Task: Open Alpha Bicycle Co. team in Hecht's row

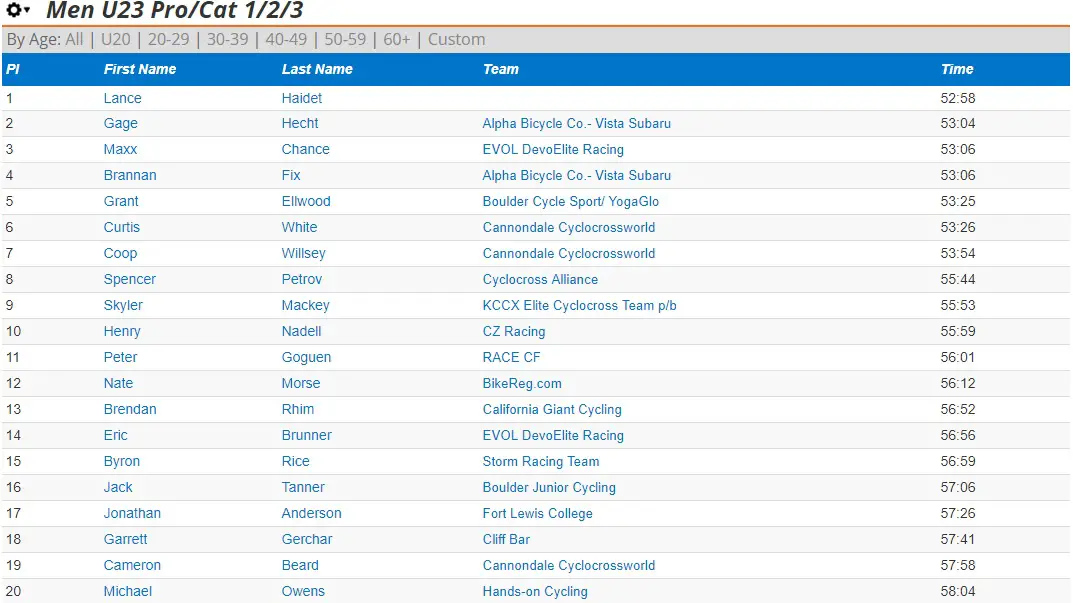Action: click(577, 124)
